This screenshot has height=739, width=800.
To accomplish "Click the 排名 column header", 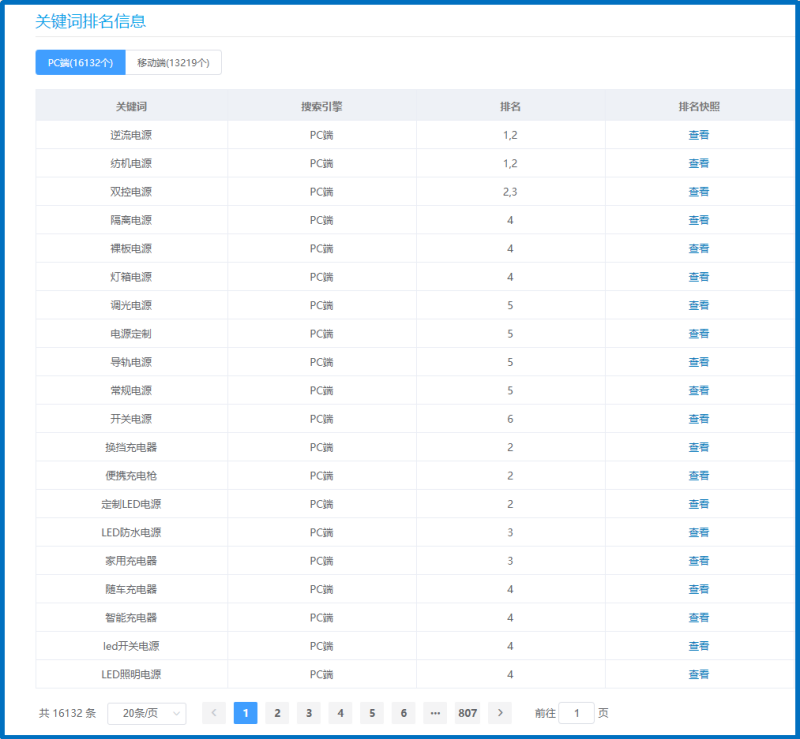I will pyautogui.click(x=510, y=106).
